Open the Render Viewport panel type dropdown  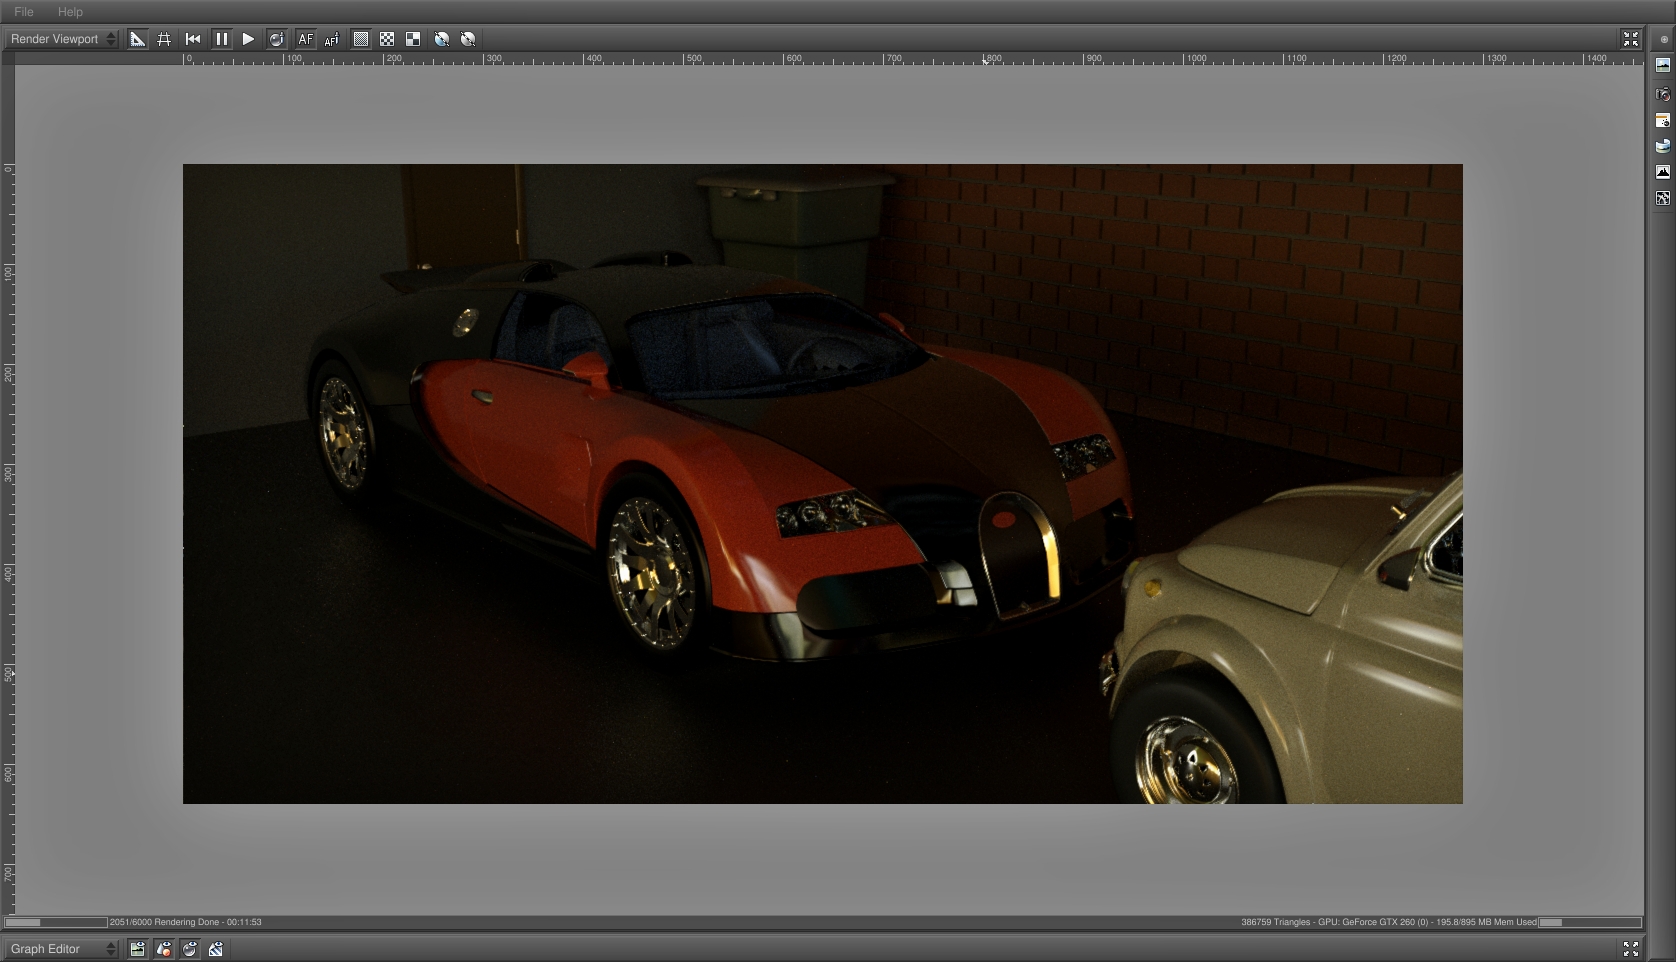(62, 39)
